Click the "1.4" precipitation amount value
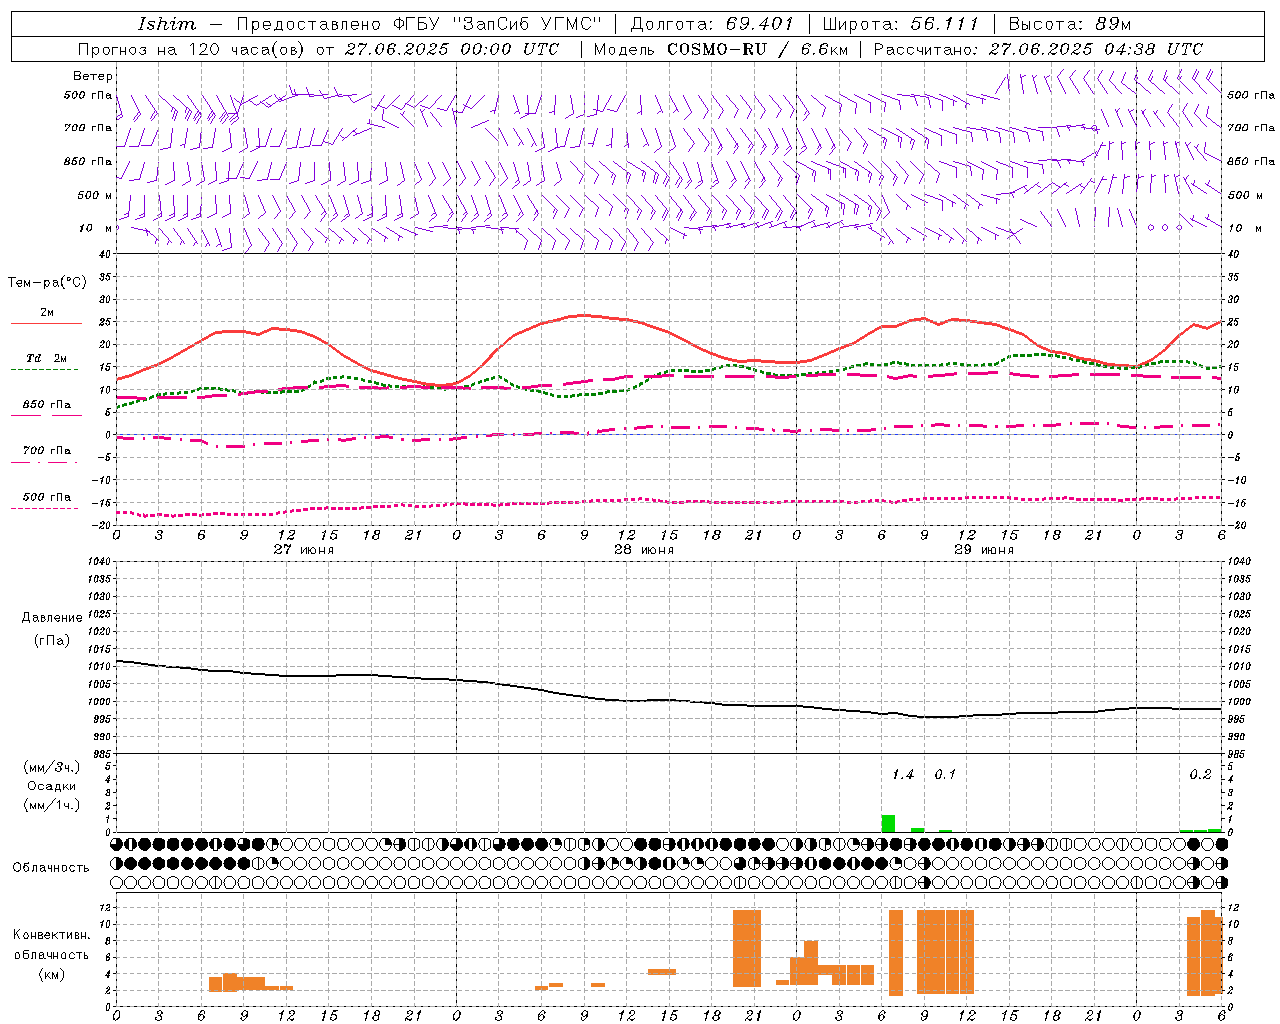The width and height of the screenshot is (1280, 1024). [903, 775]
